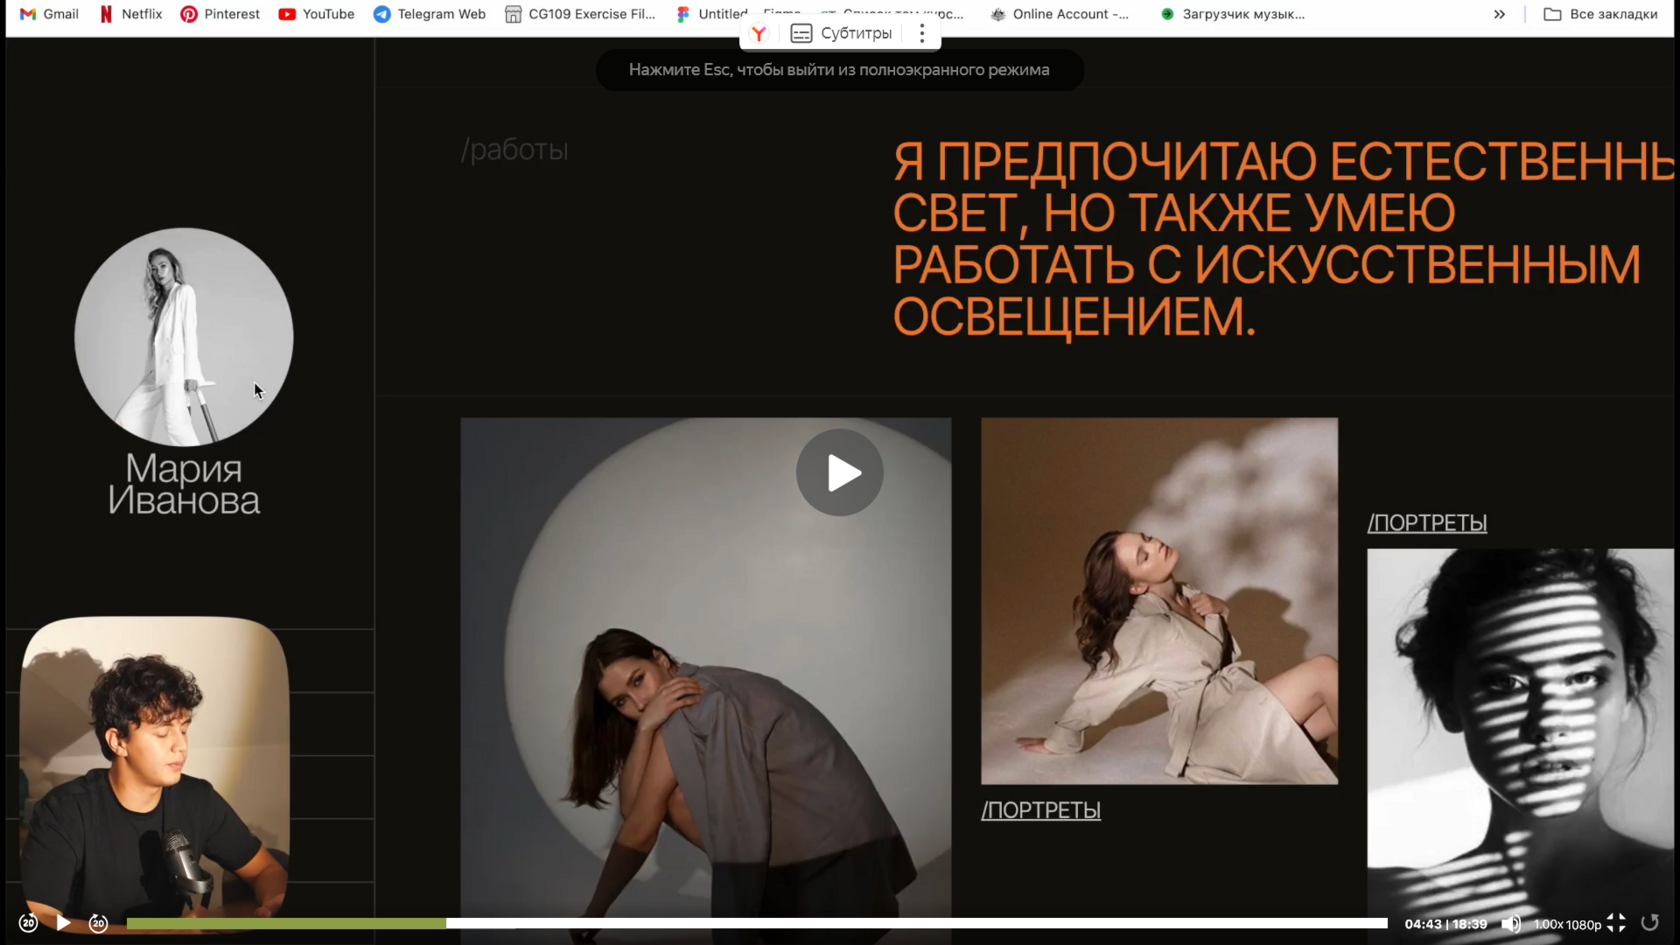Exit fullscreen with the collapse icon
The height and width of the screenshot is (945, 1680).
click(1616, 923)
